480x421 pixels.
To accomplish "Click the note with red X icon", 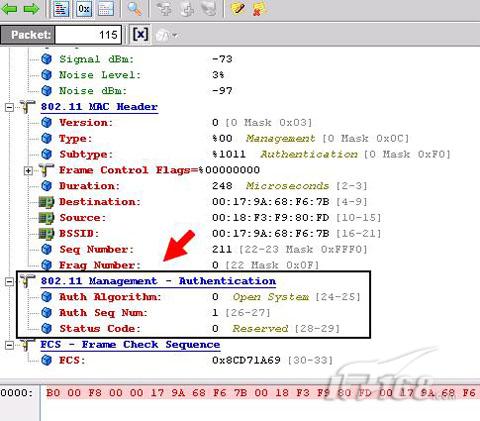I will pyautogui.click(x=260, y=9).
